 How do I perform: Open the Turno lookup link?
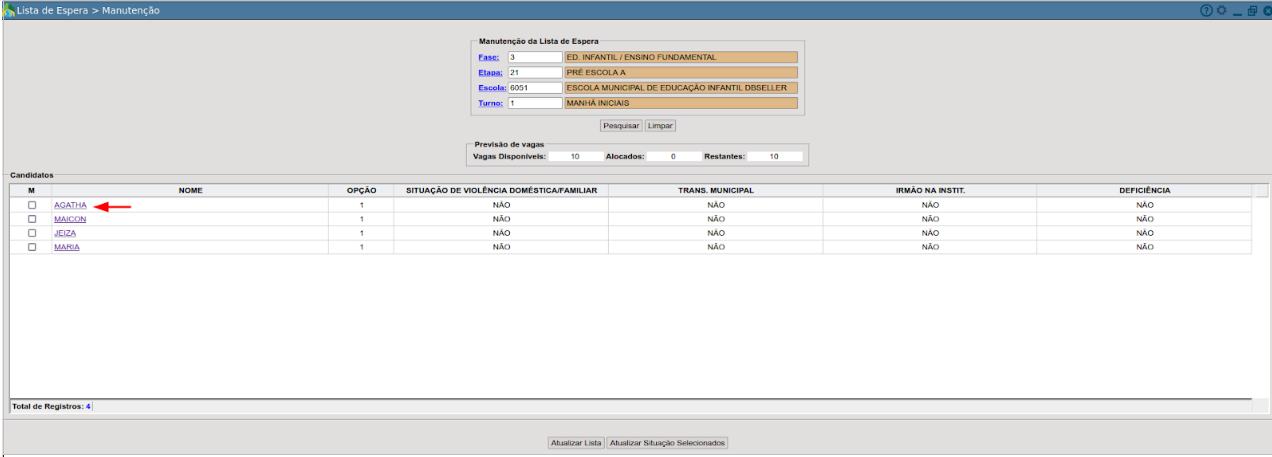(x=490, y=103)
